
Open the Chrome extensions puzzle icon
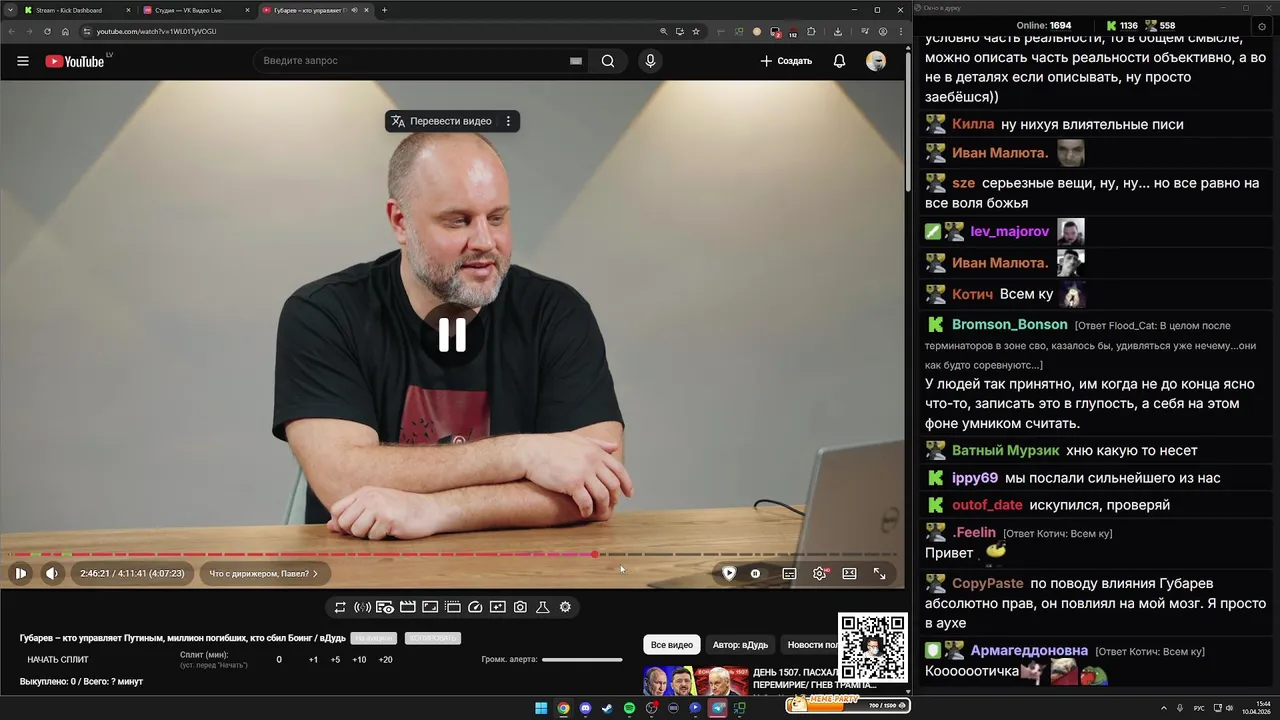811,31
